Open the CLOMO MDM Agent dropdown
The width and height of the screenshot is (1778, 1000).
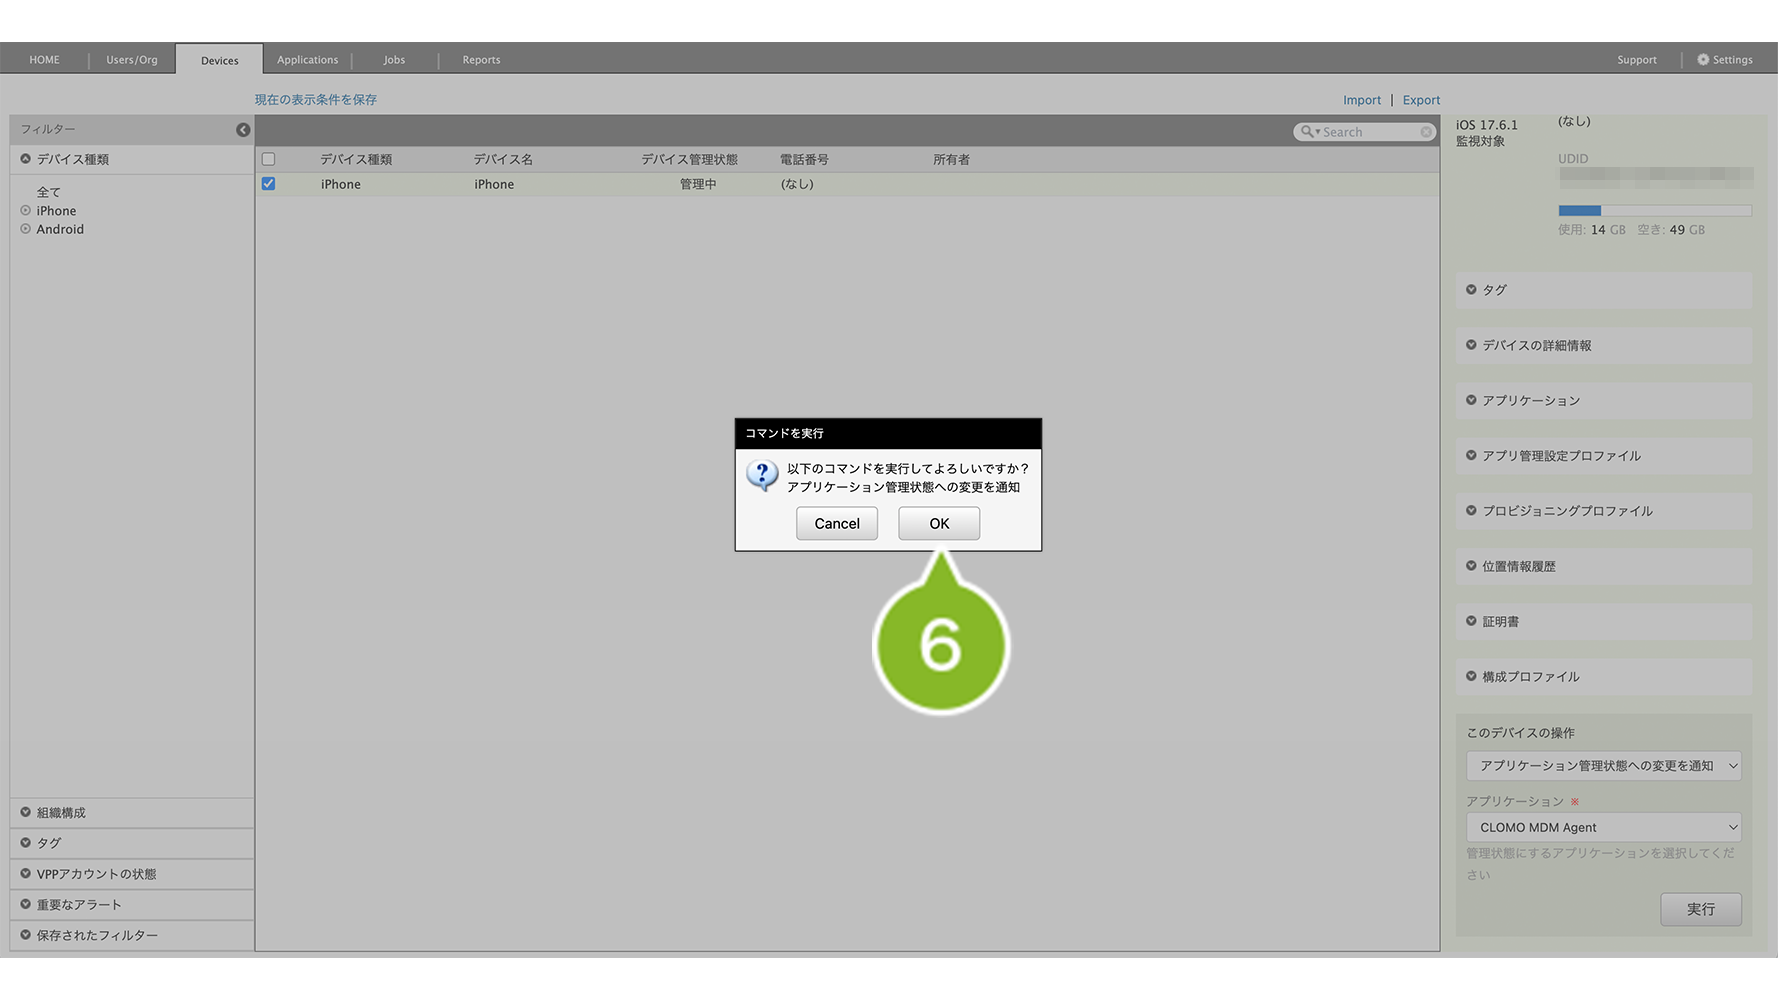pos(1603,827)
